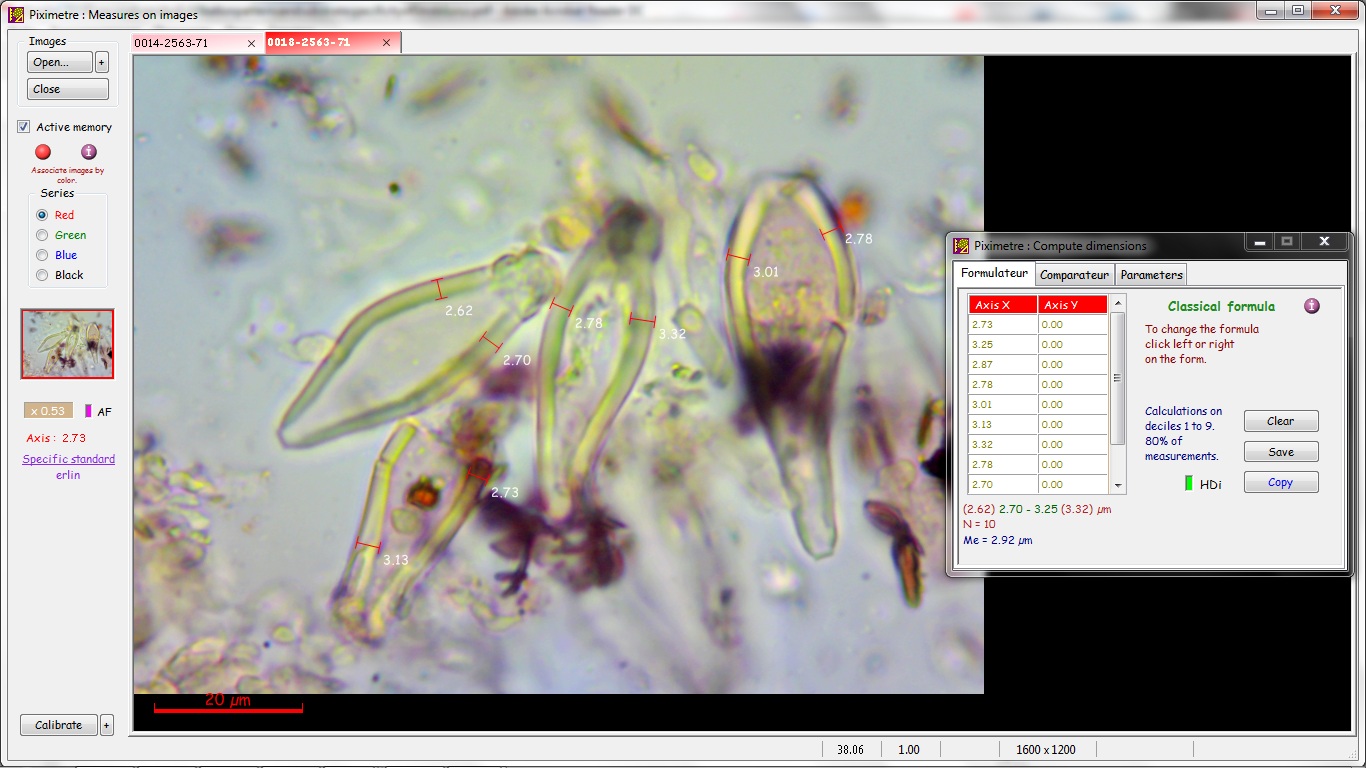Image resolution: width=1366 pixels, height=768 pixels.
Task: Click the green HDi indicator
Action: [1189, 484]
